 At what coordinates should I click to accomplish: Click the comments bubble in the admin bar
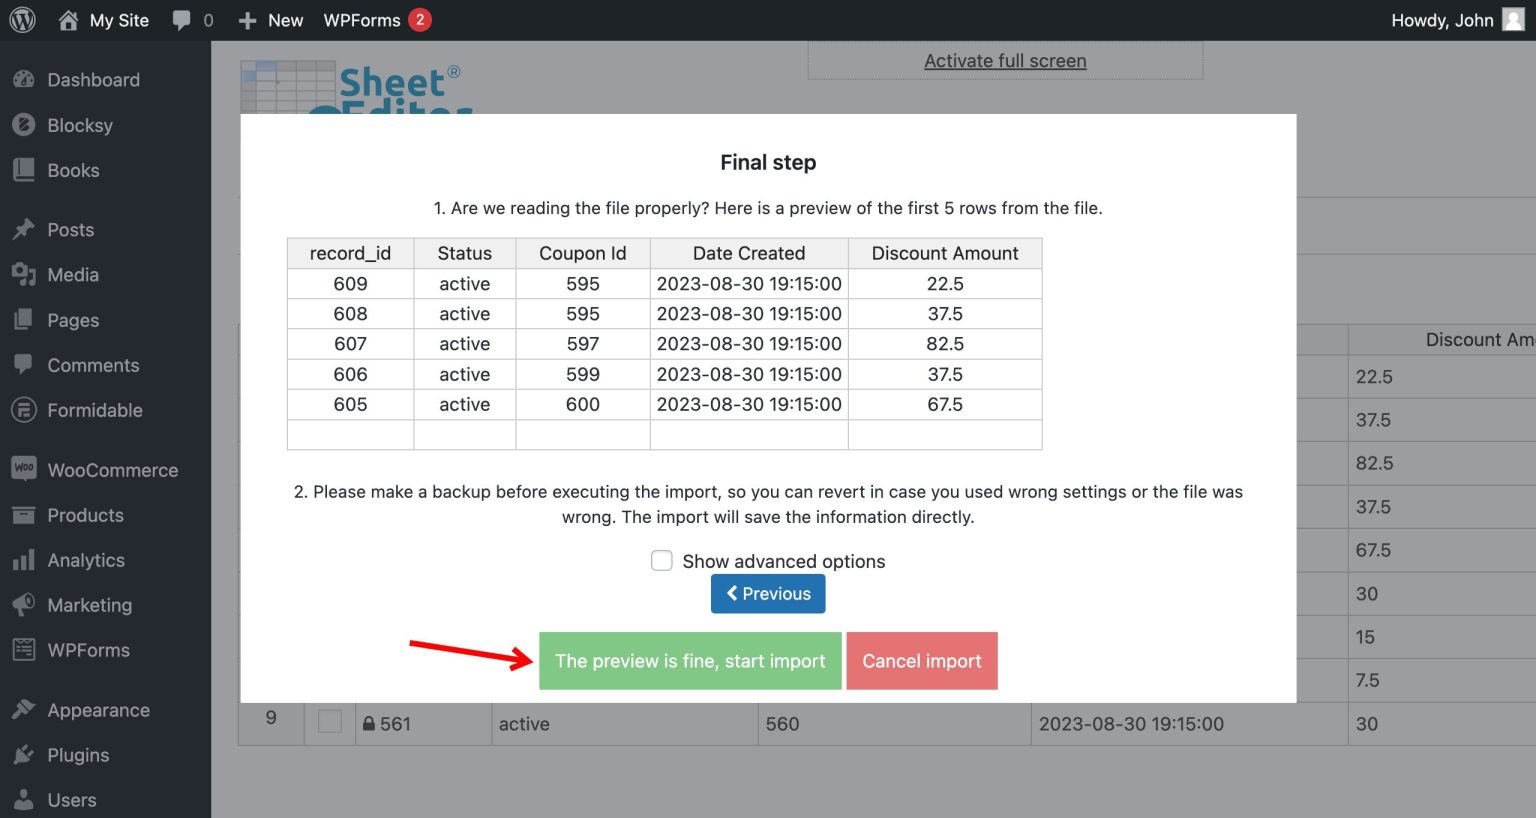click(x=182, y=19)
